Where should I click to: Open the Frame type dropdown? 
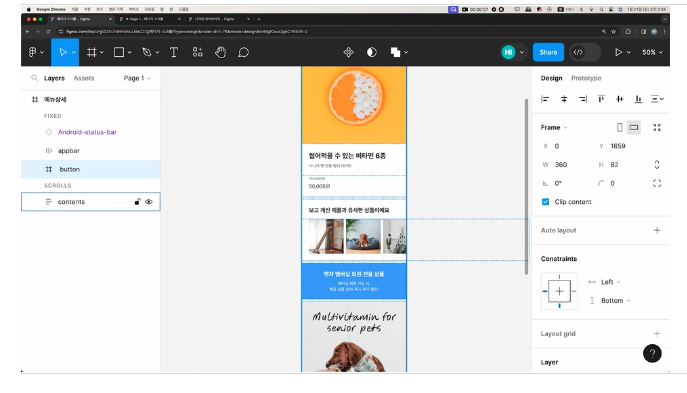click(554, 127)
